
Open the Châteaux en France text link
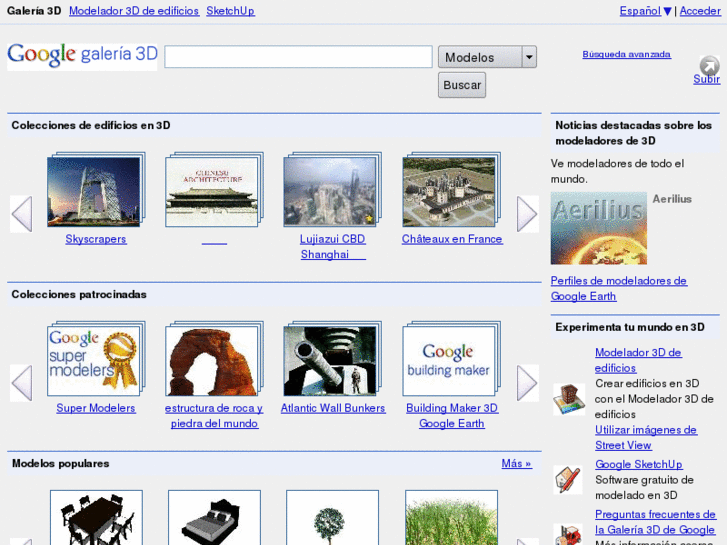pos(452,239)
